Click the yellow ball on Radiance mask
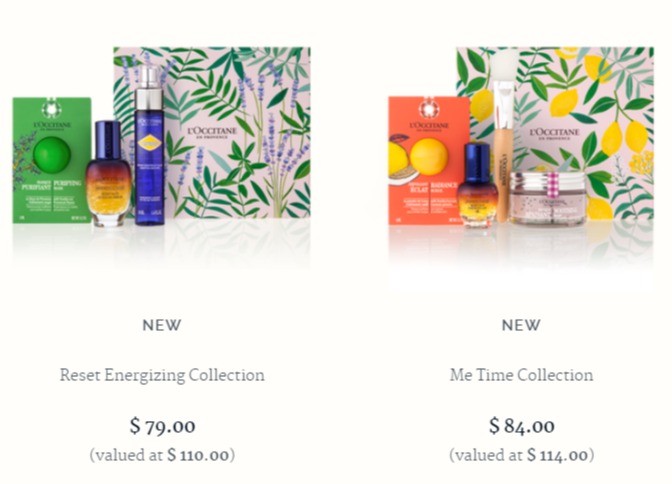The width and height of the screenshot is (672, 484). pos(429,156)
